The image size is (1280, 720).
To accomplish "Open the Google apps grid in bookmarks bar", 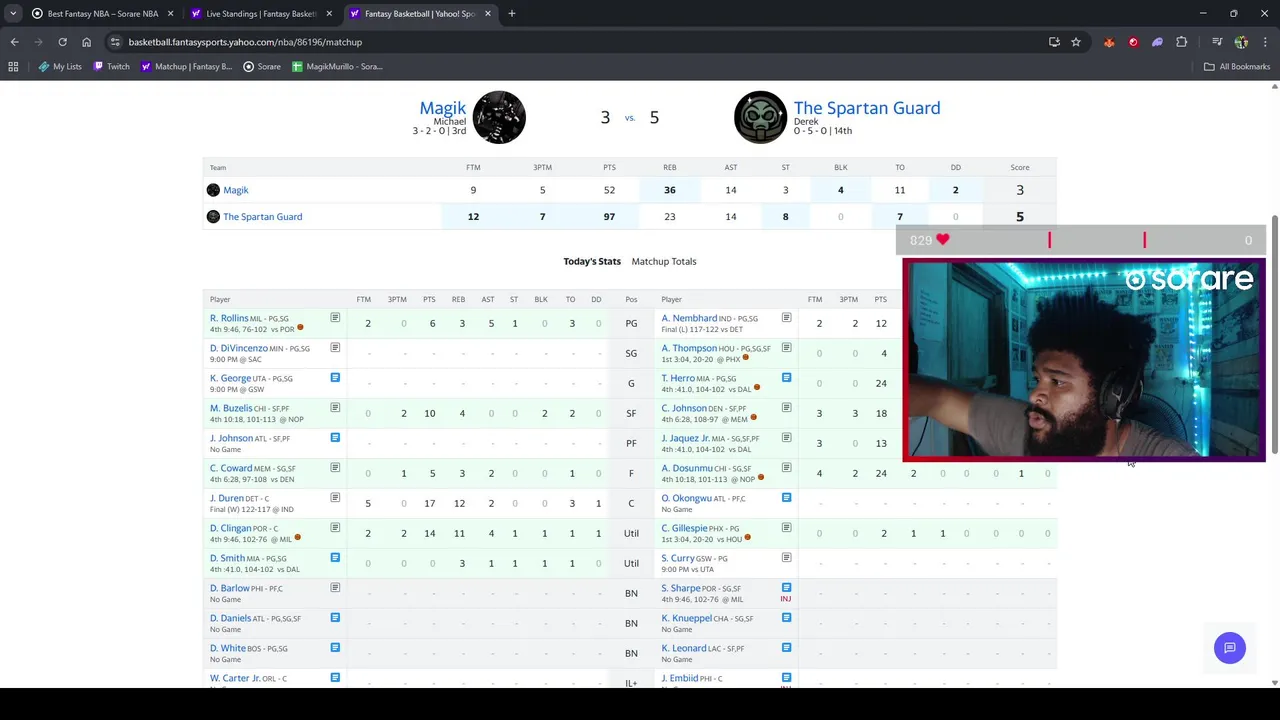I will coord(13,66).
